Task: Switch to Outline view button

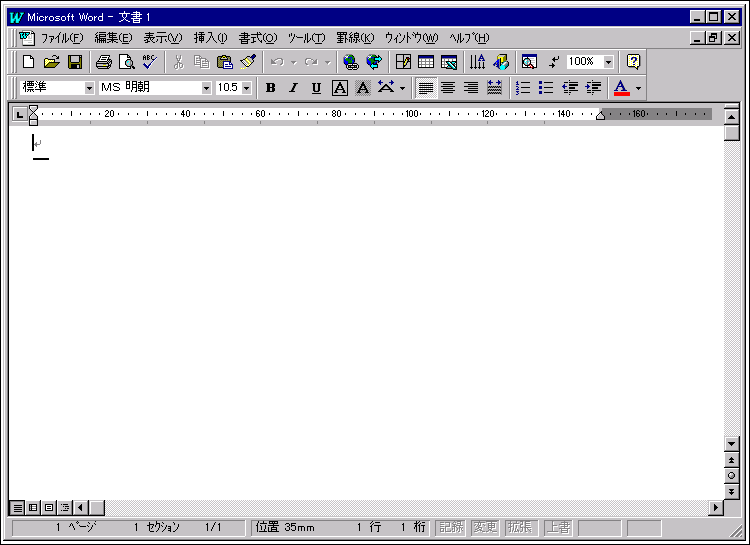Action: pyautogui.click(x=65, y=508)
